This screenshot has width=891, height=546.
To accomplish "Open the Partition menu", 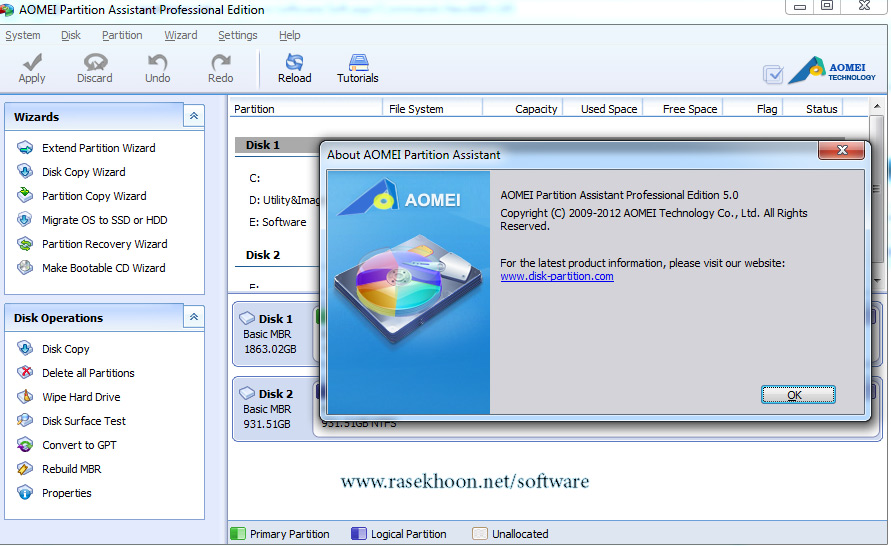I will pyautogui.click(x=122, y=35).
